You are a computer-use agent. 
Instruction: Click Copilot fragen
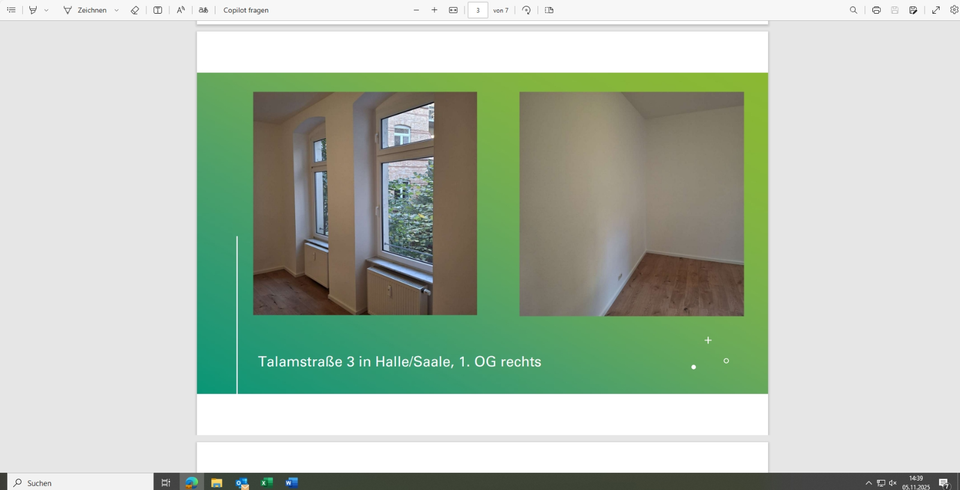point(245,10)
